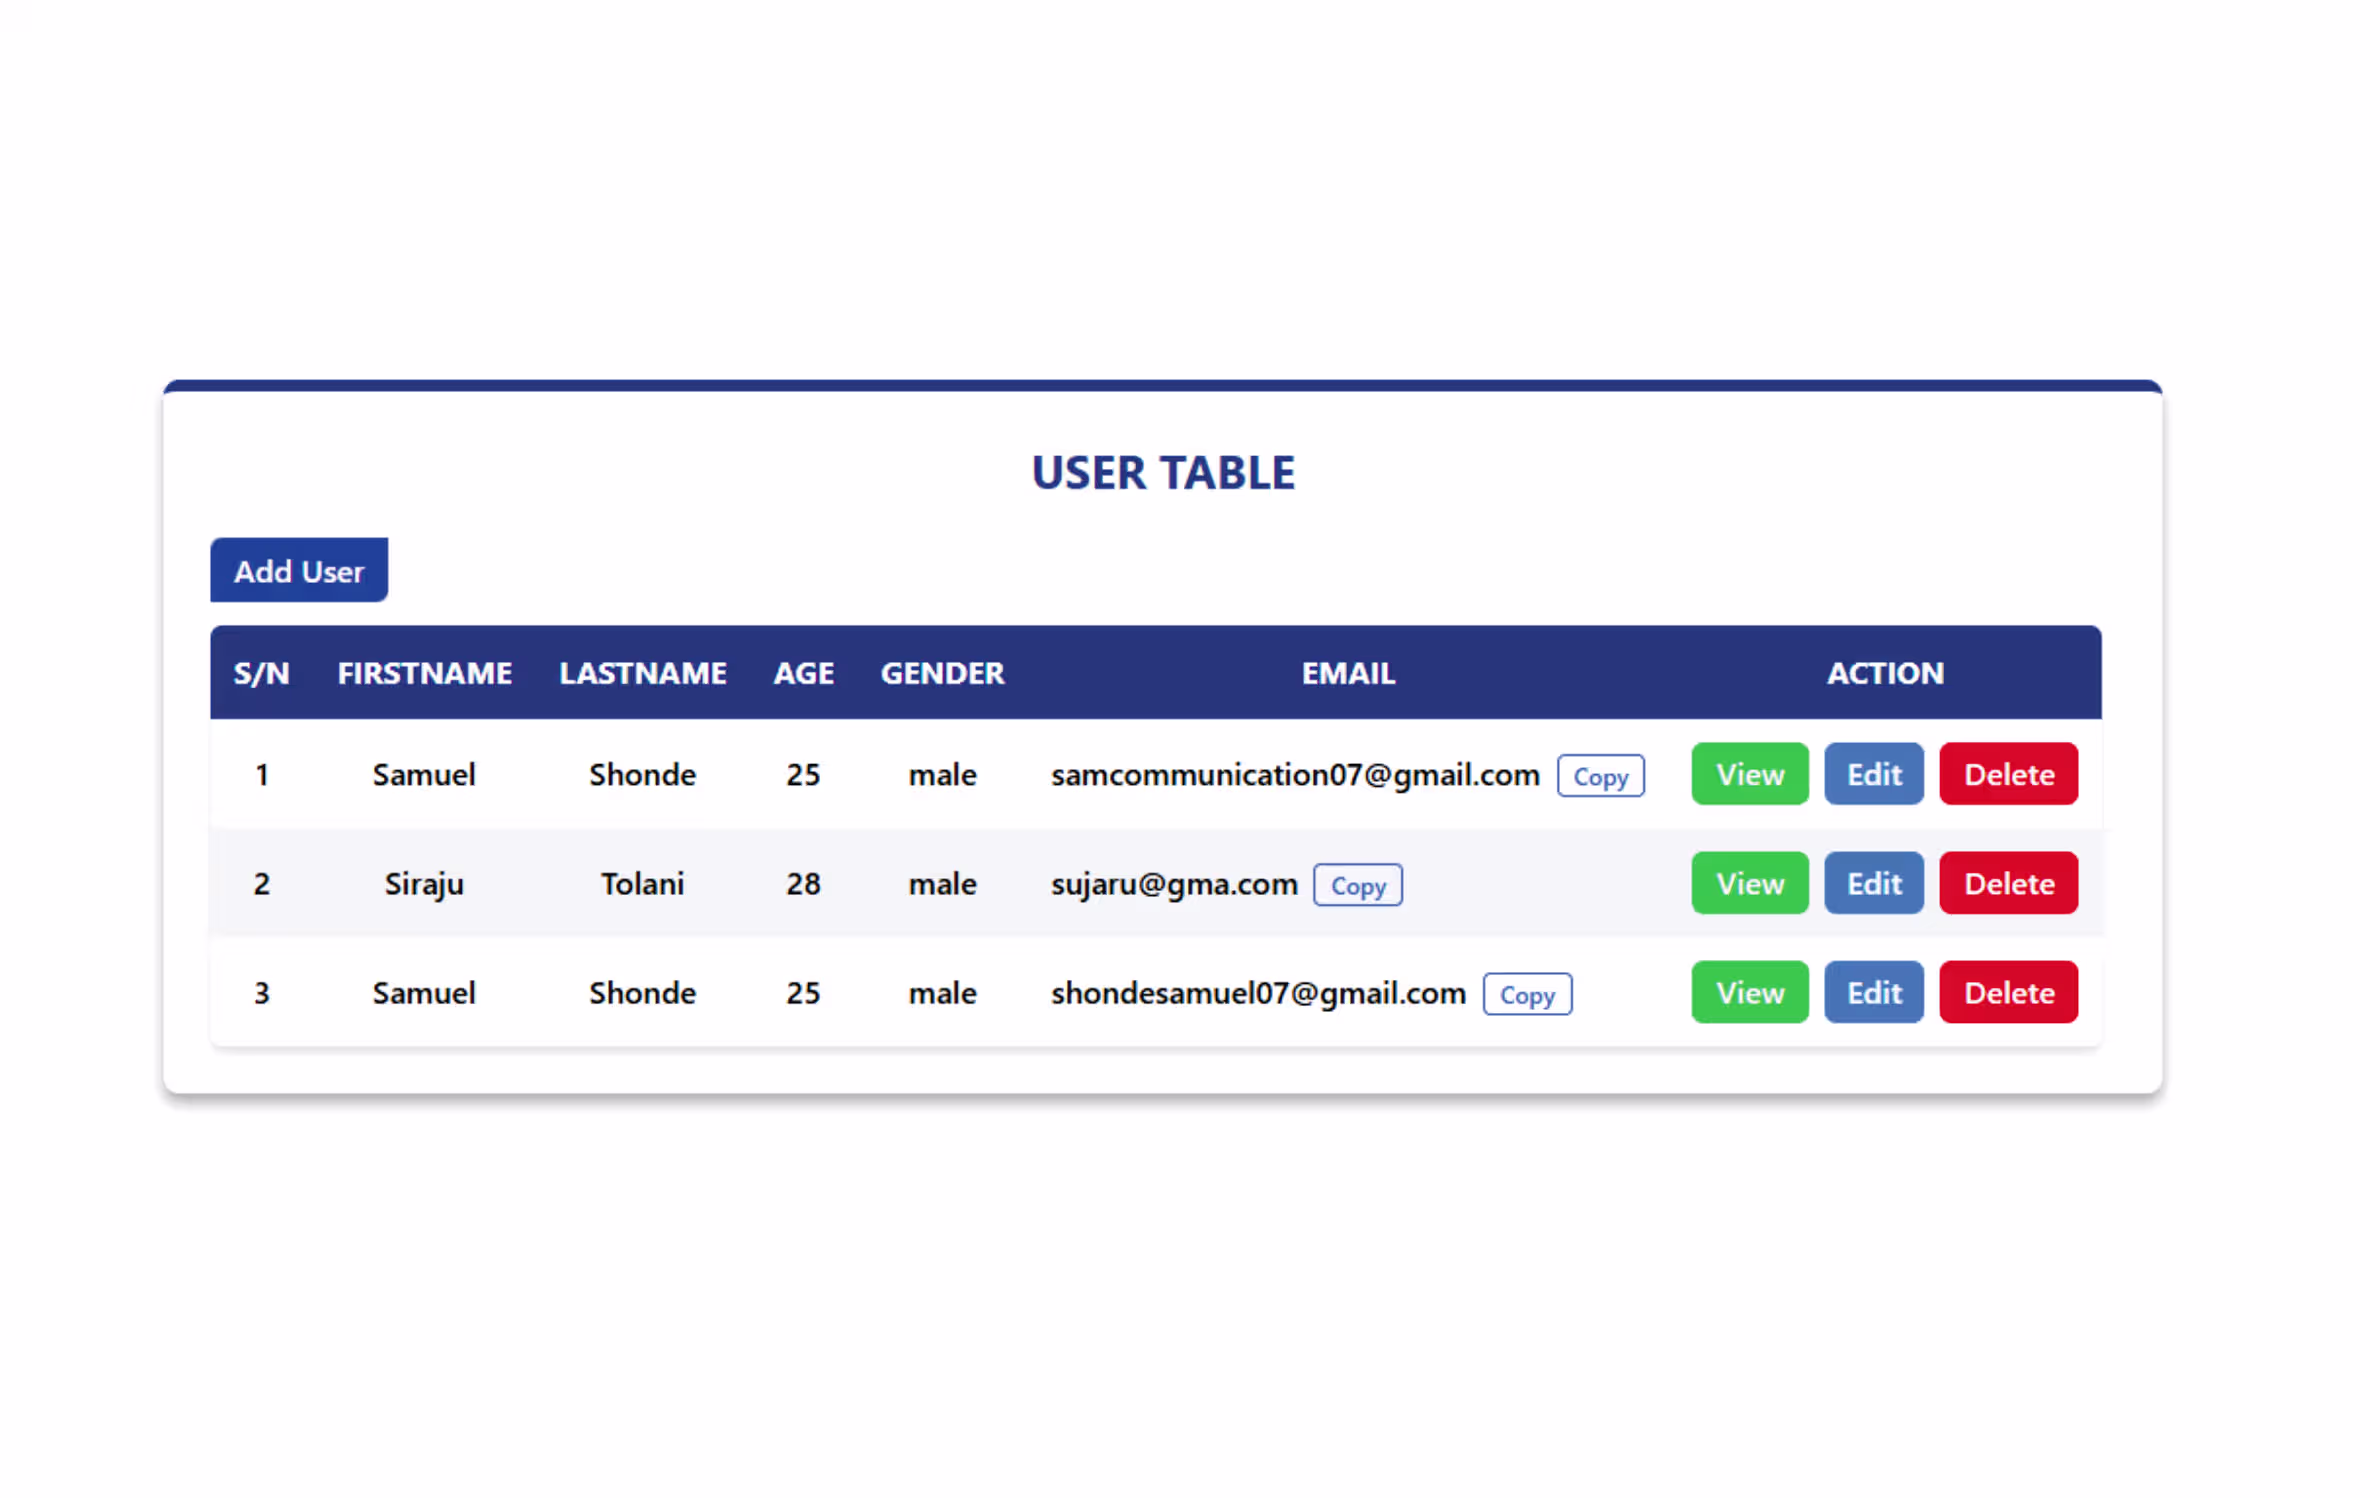View Siraju Tolani's record
The height and width of the screenshot is (1498, 2380).
pos(1750,883)
